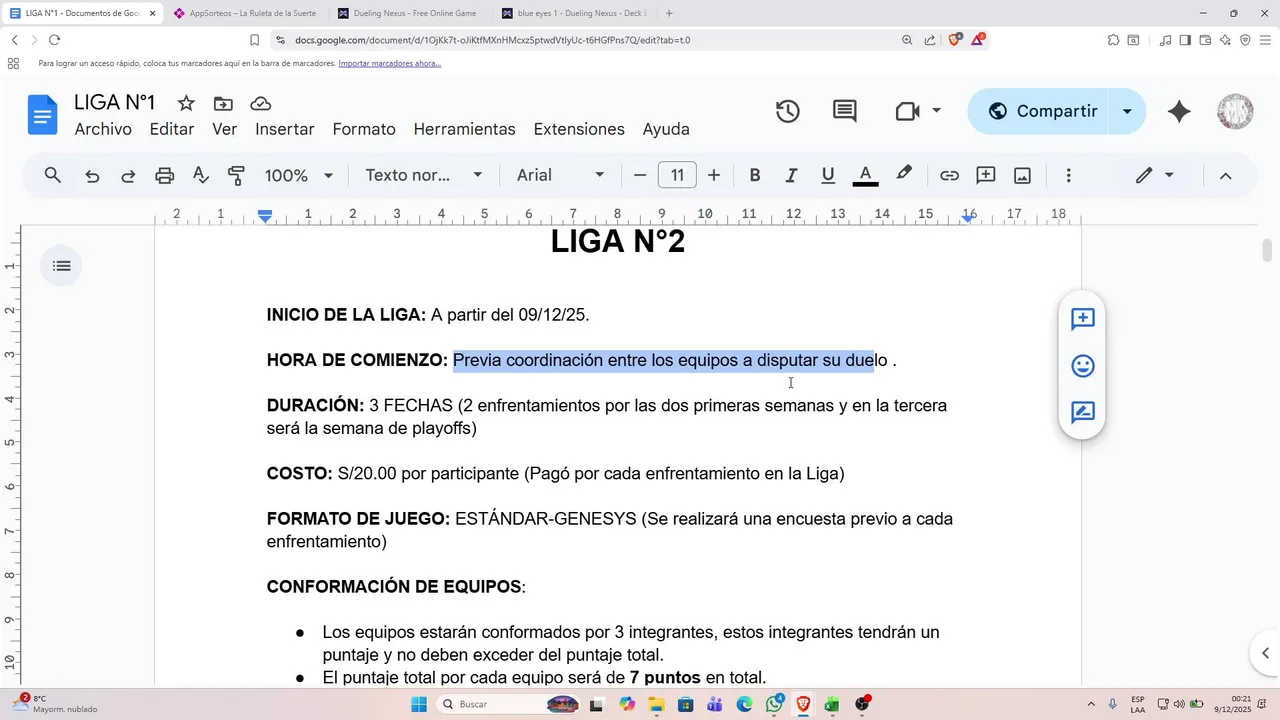Open the Texto normal style dropdown
The width and height of the screenshot is (1280, 720).
tap(424, 175)
